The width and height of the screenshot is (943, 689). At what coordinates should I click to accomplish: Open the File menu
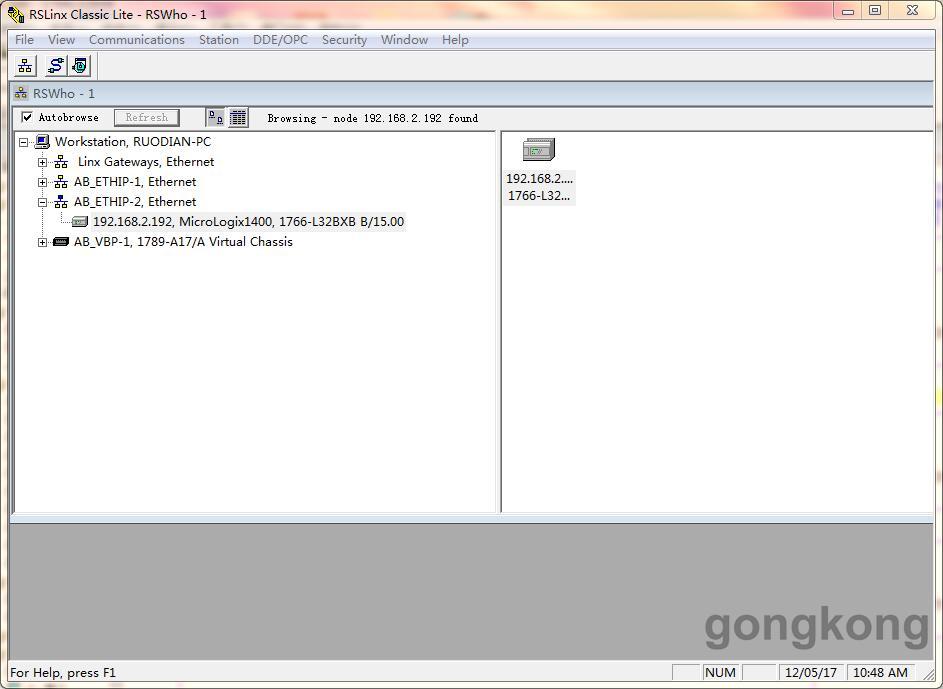(24, 40)
